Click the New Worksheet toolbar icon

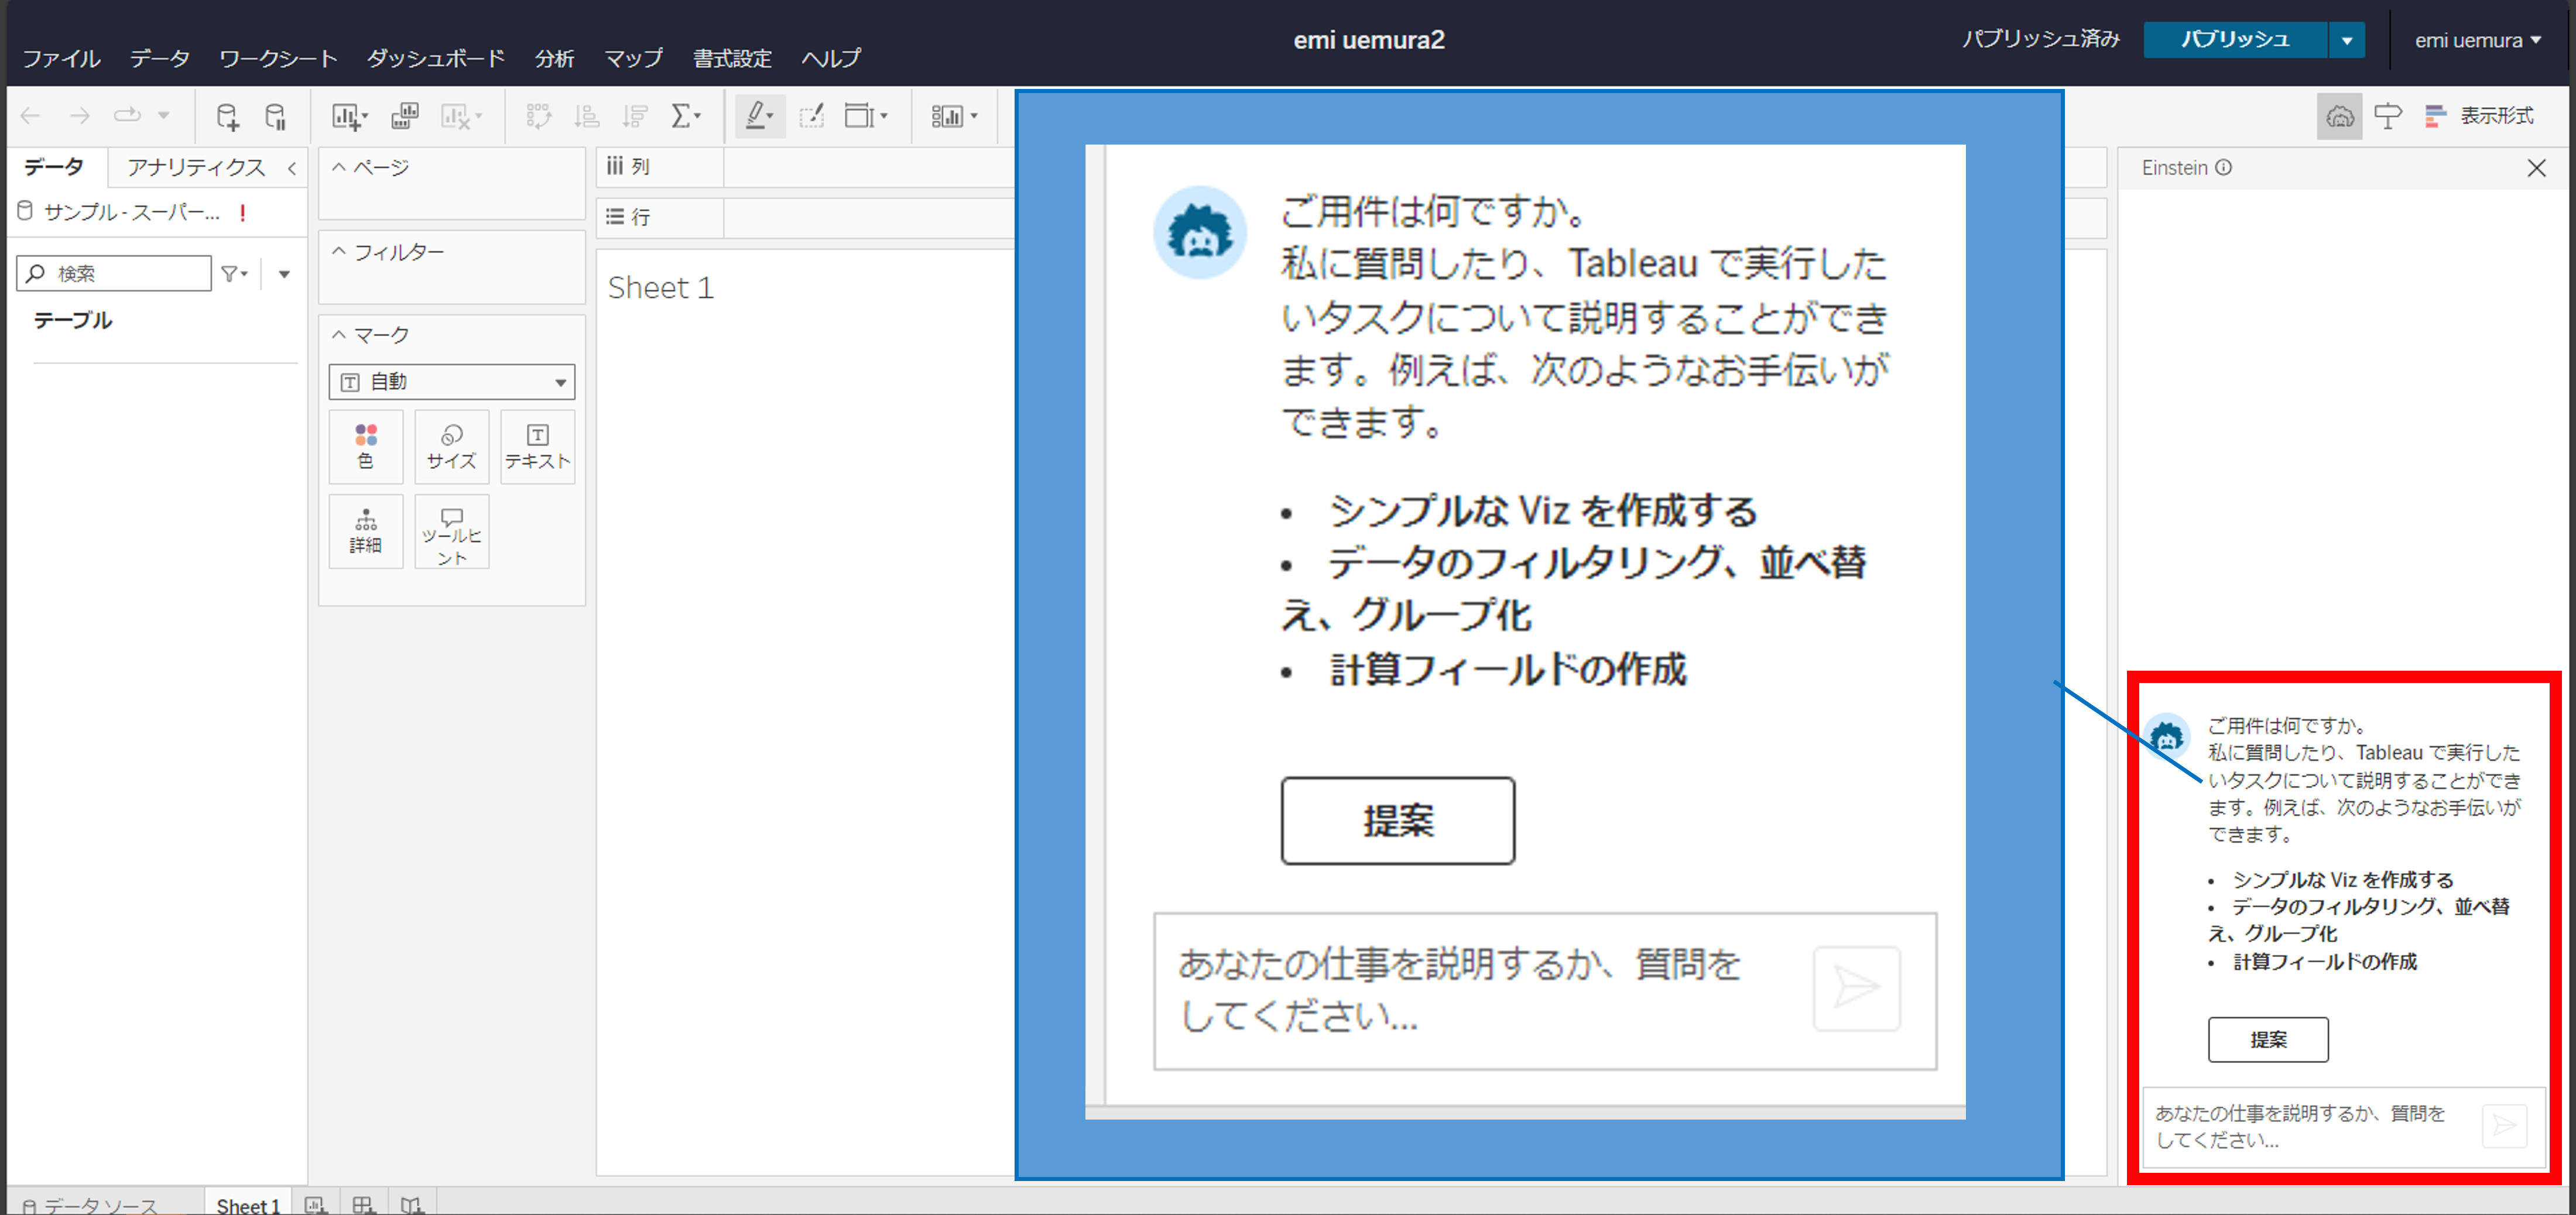pos(349,116)
